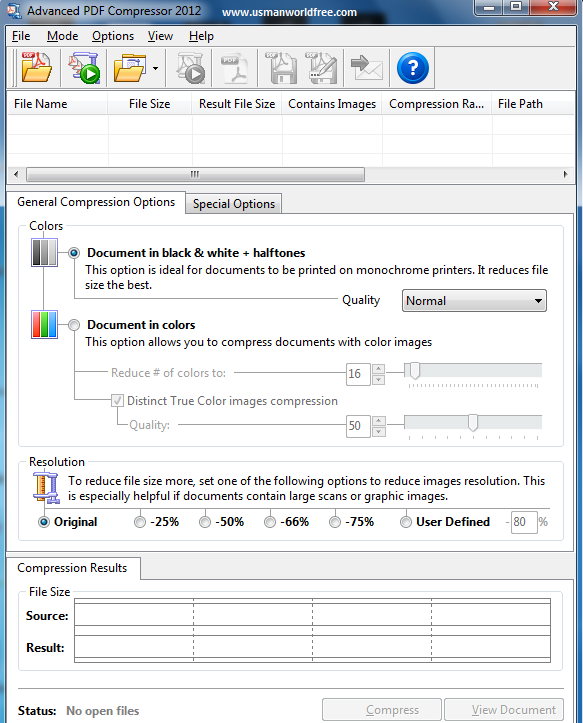The height and width of the screenshot is (723, 583).
Task: Maximize the Advanced PDF Compressor window
Action: pyautogui.click(x=516, y=7)
